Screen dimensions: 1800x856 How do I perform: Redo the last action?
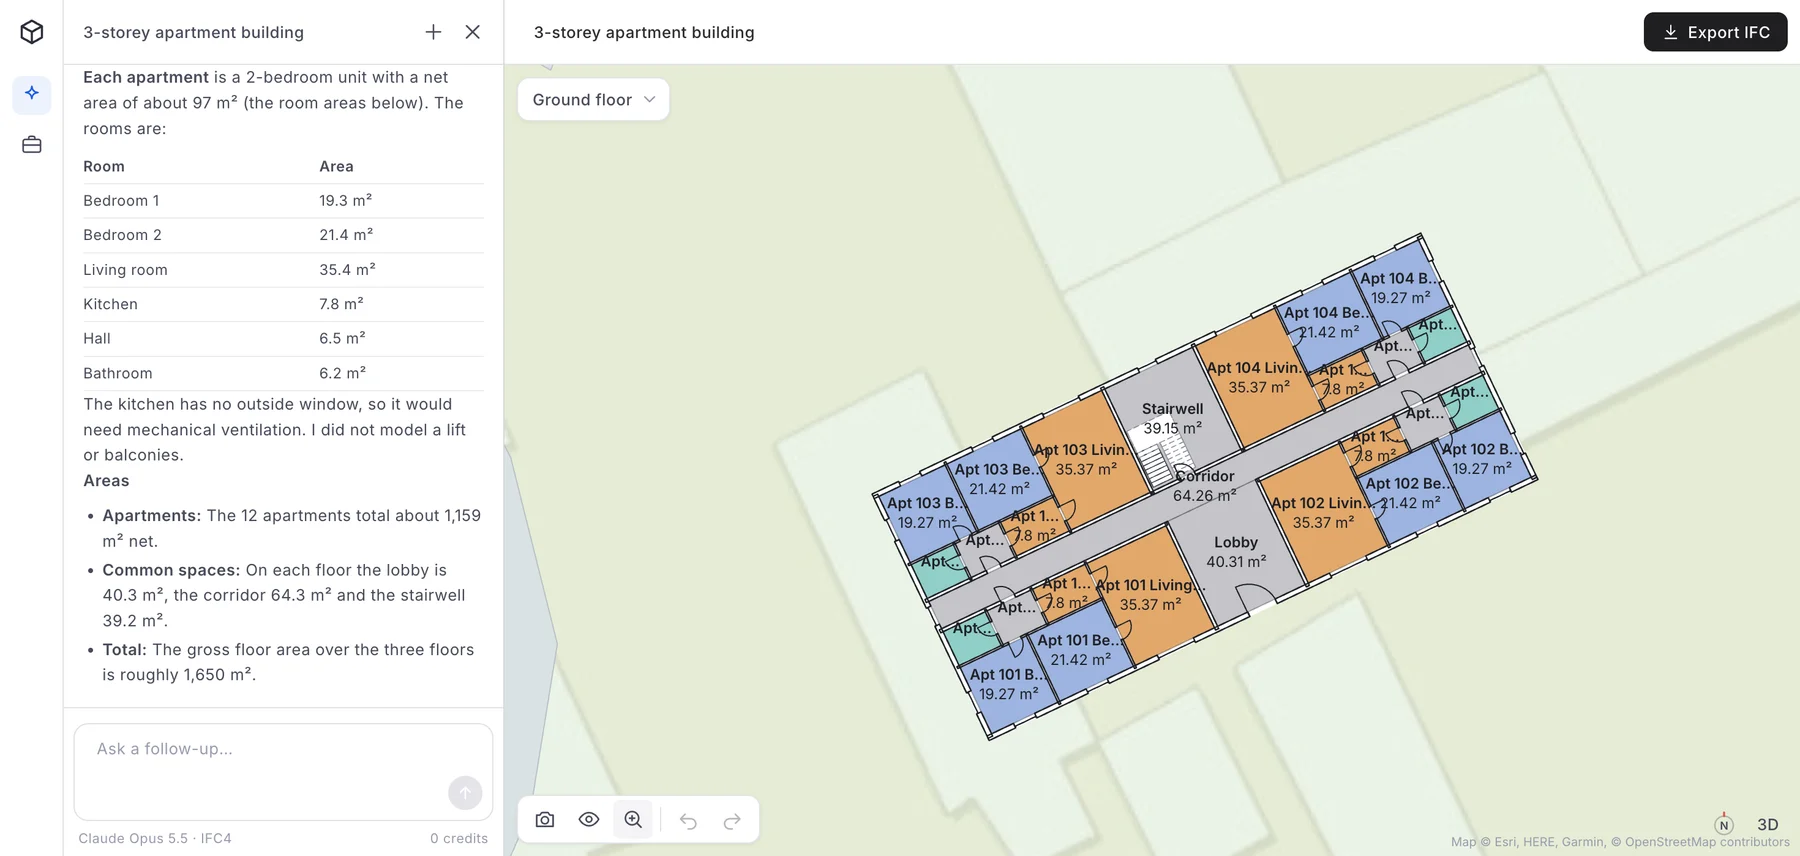coord(732,820)
